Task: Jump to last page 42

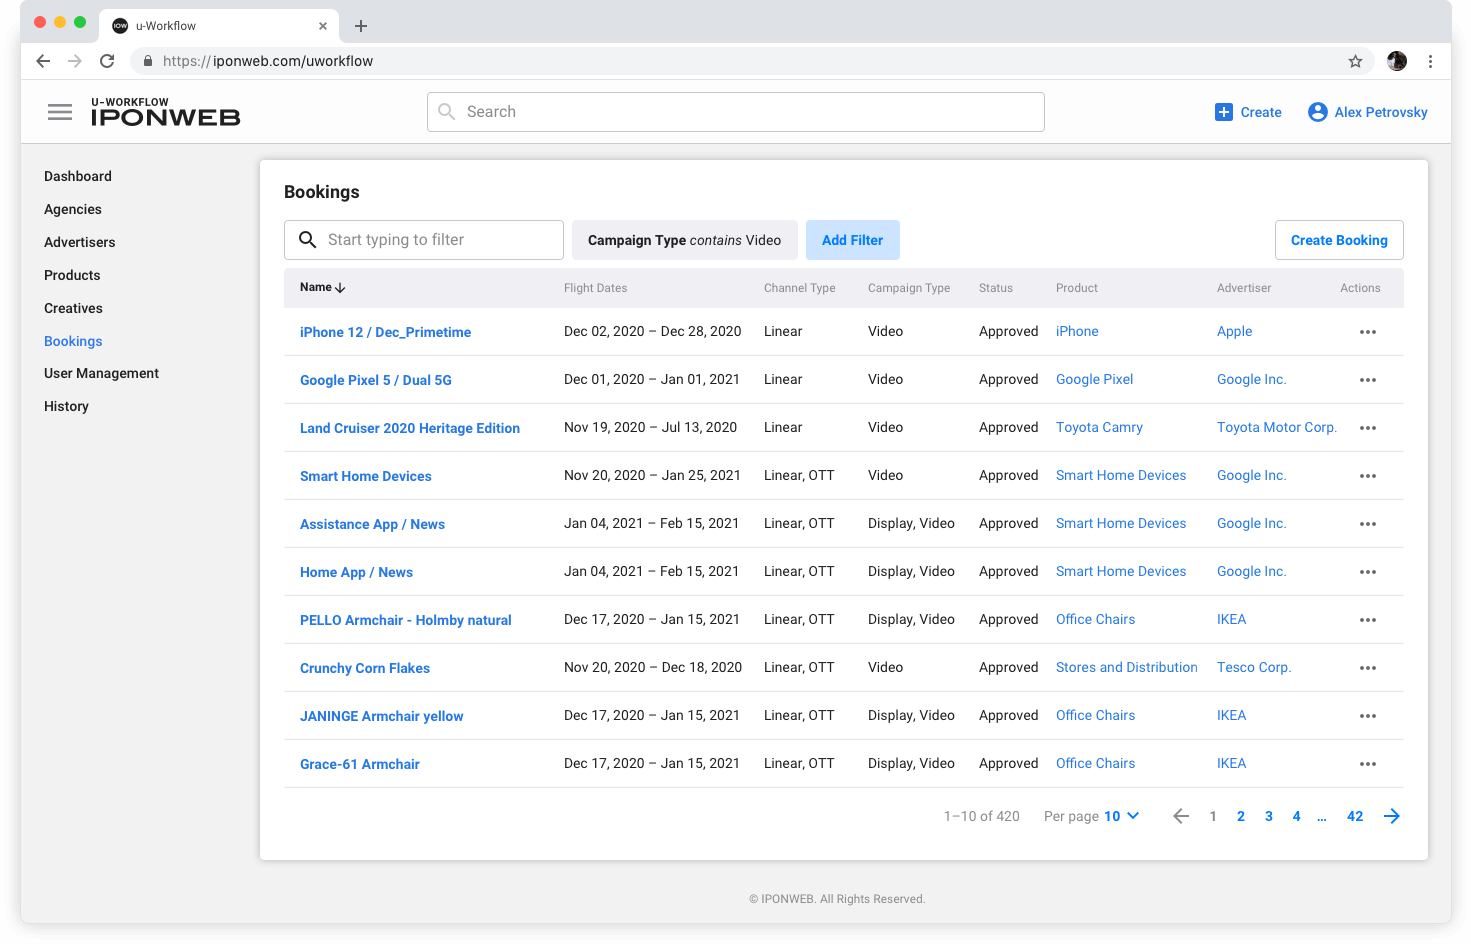Action: click(1355, 816)
